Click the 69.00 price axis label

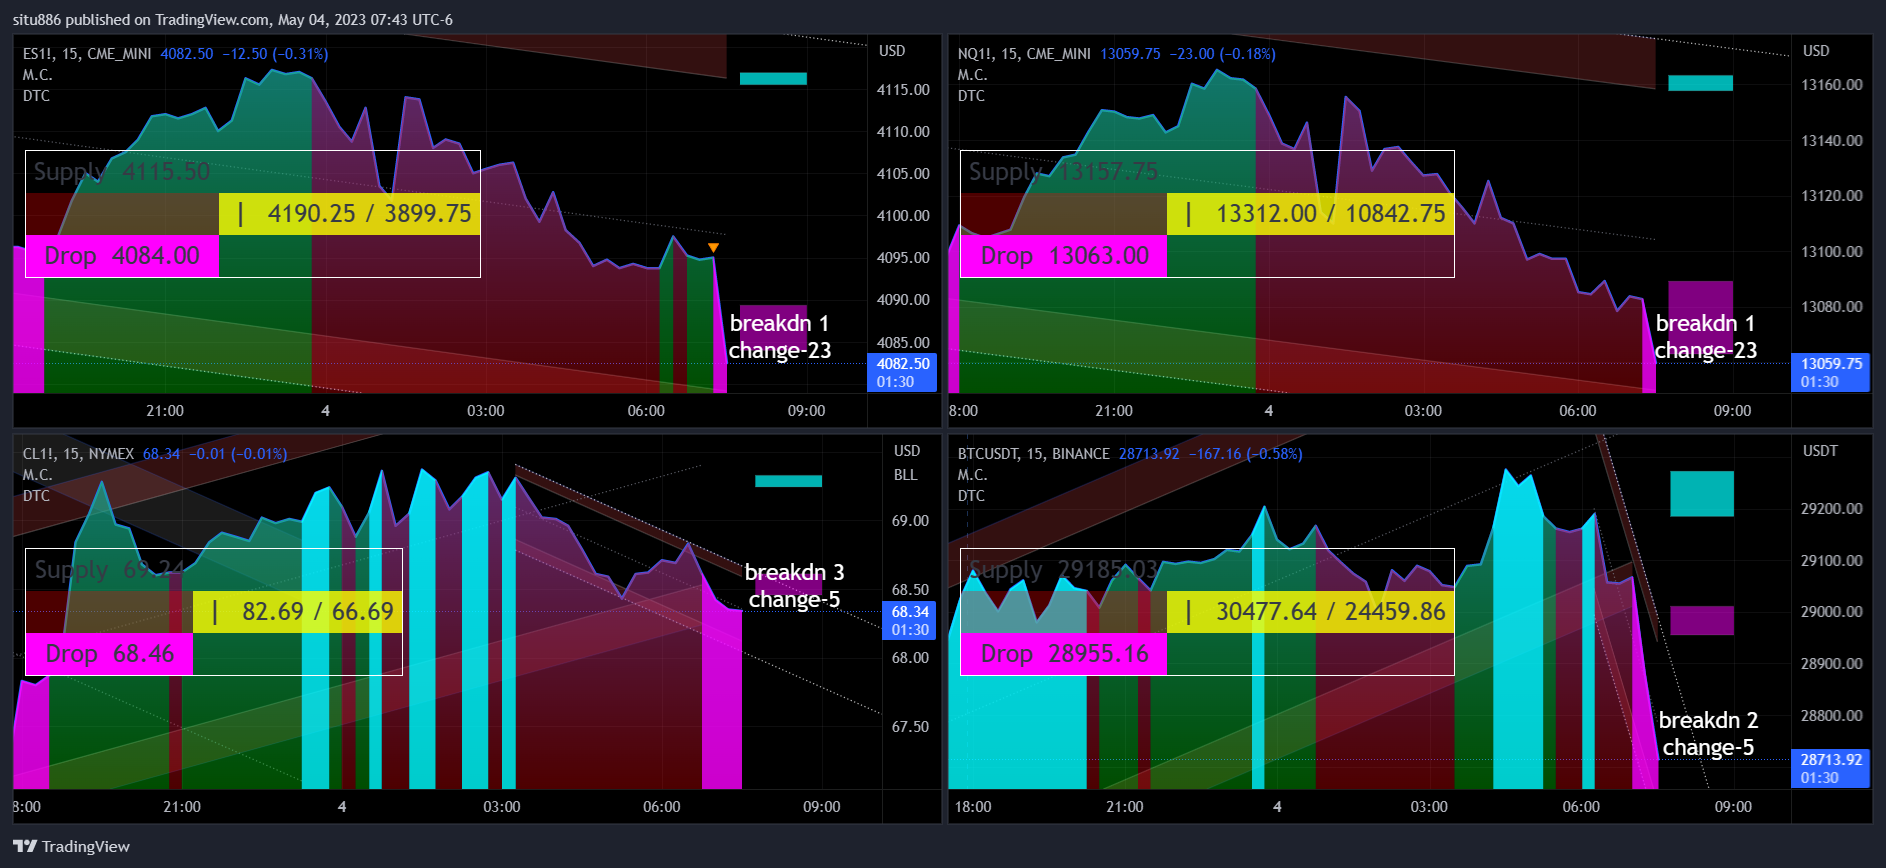[910, 521]
